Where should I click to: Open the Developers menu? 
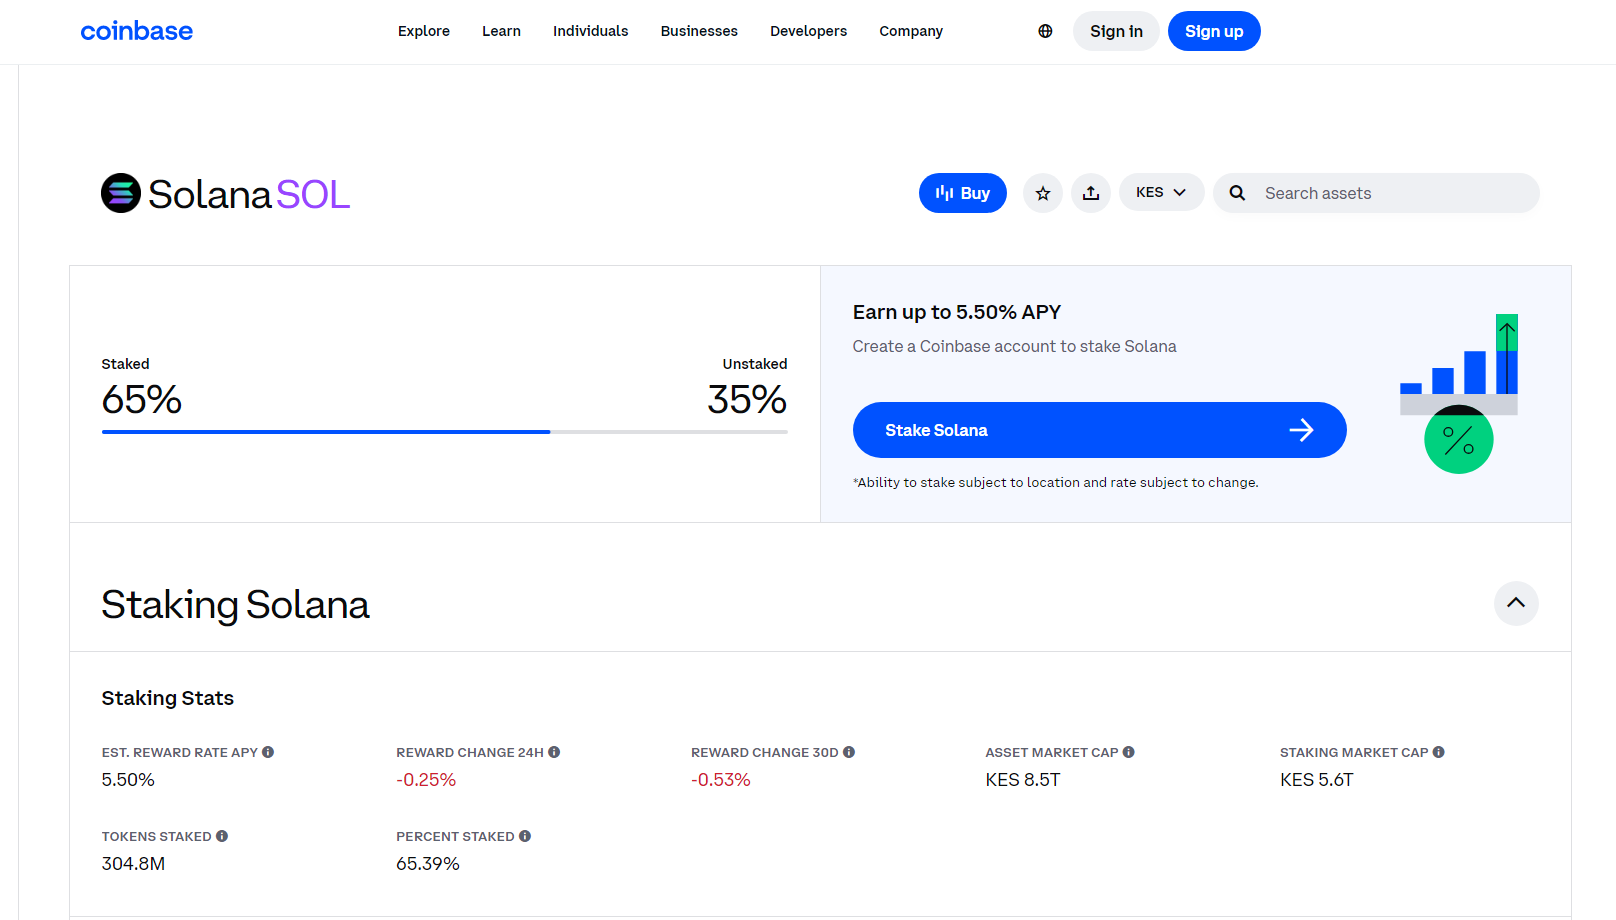[808, 31]
